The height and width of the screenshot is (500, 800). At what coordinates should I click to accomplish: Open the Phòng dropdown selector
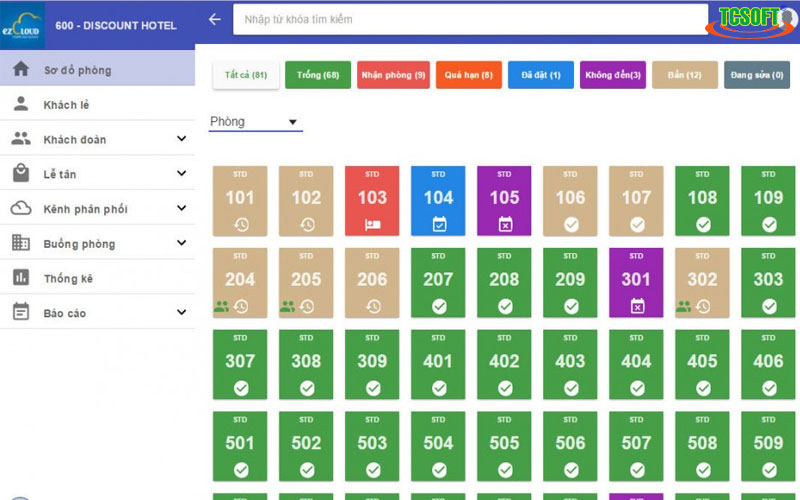pyautogui.click(x=255, y=122)
